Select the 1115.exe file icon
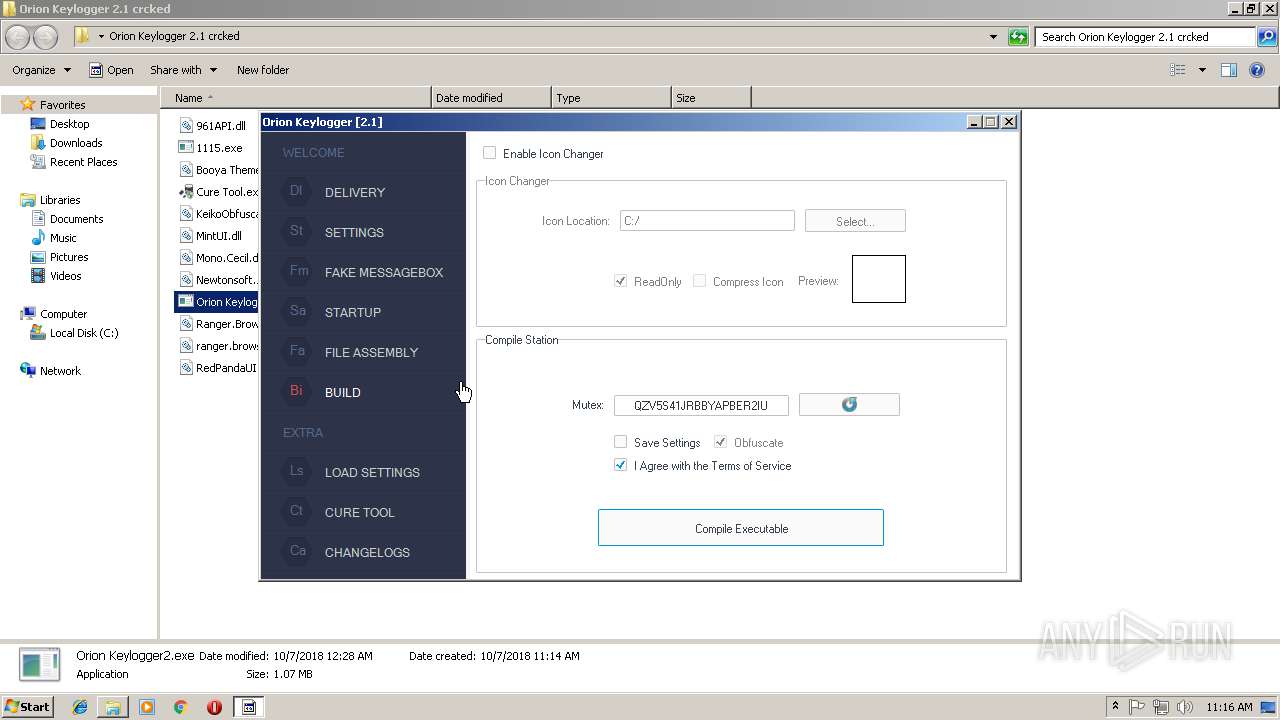 [x=186, y=147]
